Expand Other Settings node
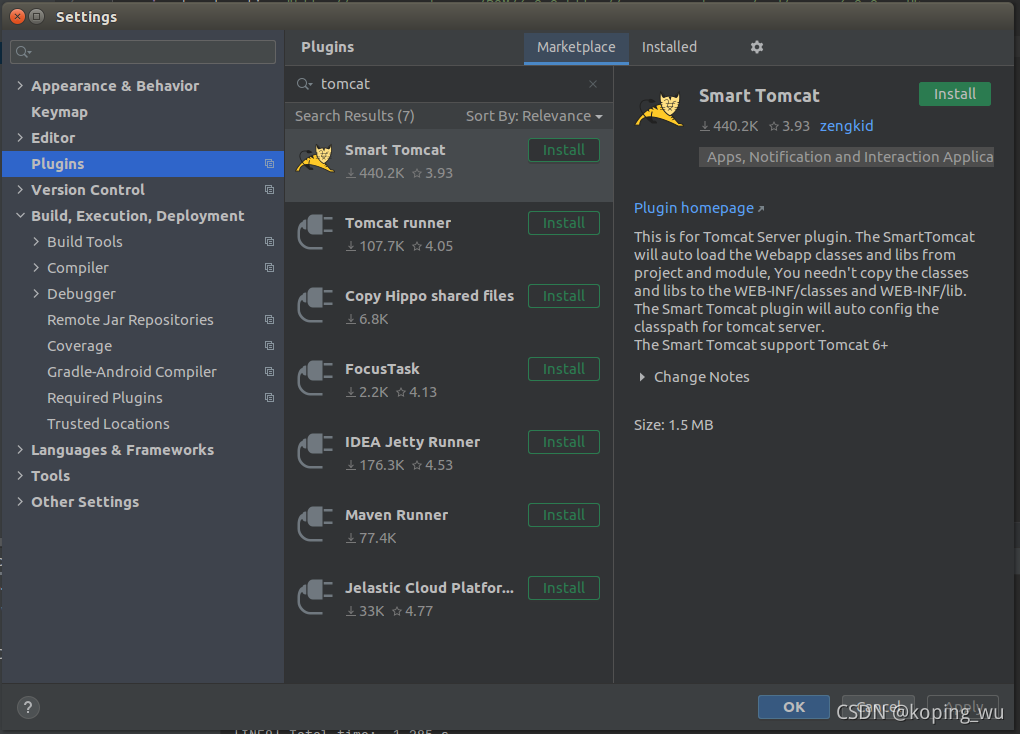This screenshot has height=734, width=1020. click(20, 502)
